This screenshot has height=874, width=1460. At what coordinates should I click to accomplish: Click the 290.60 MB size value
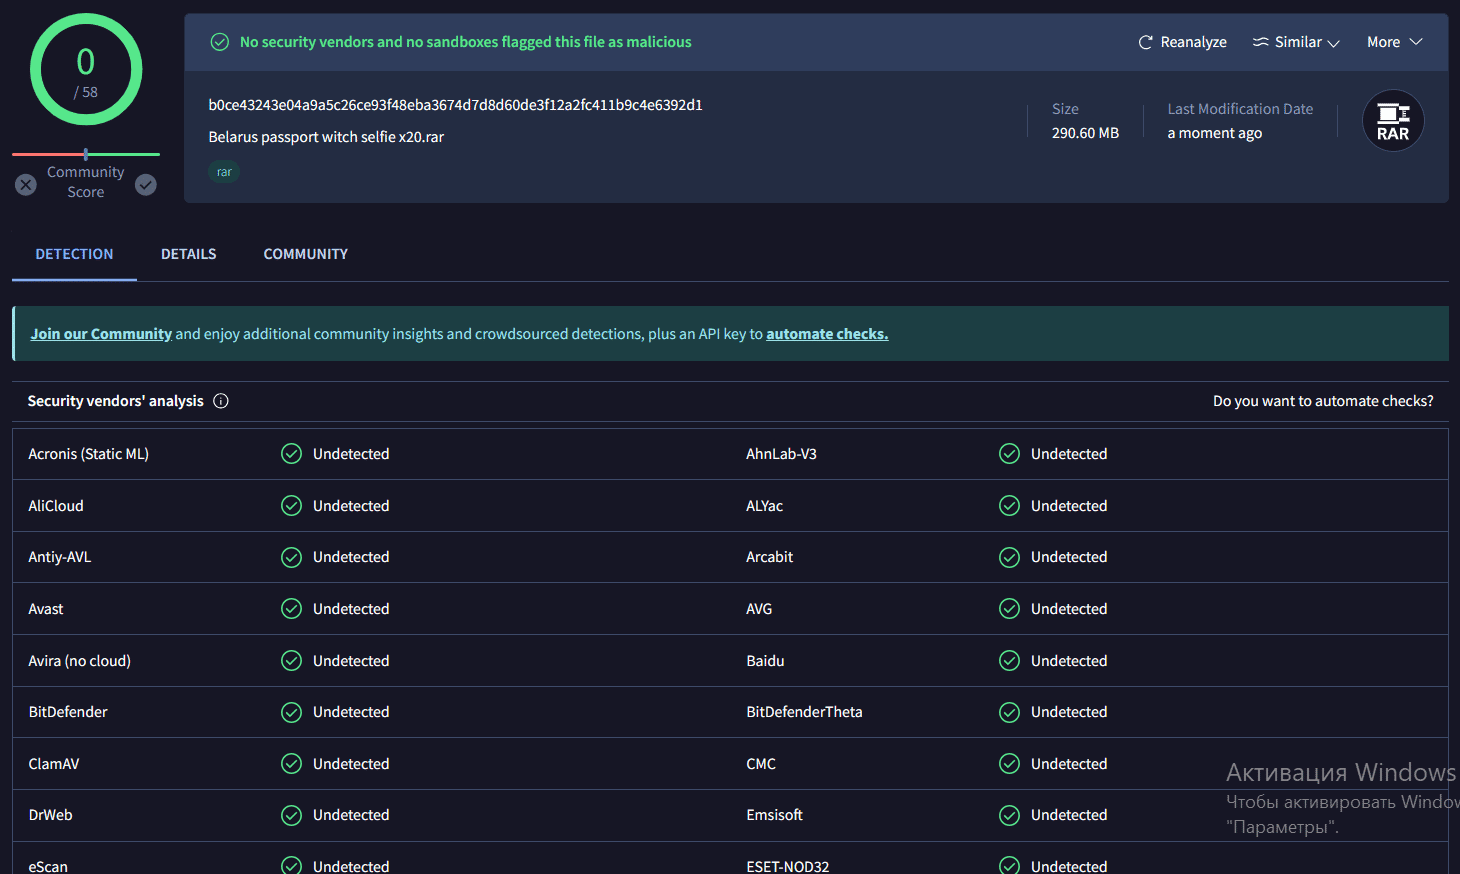1085,133
